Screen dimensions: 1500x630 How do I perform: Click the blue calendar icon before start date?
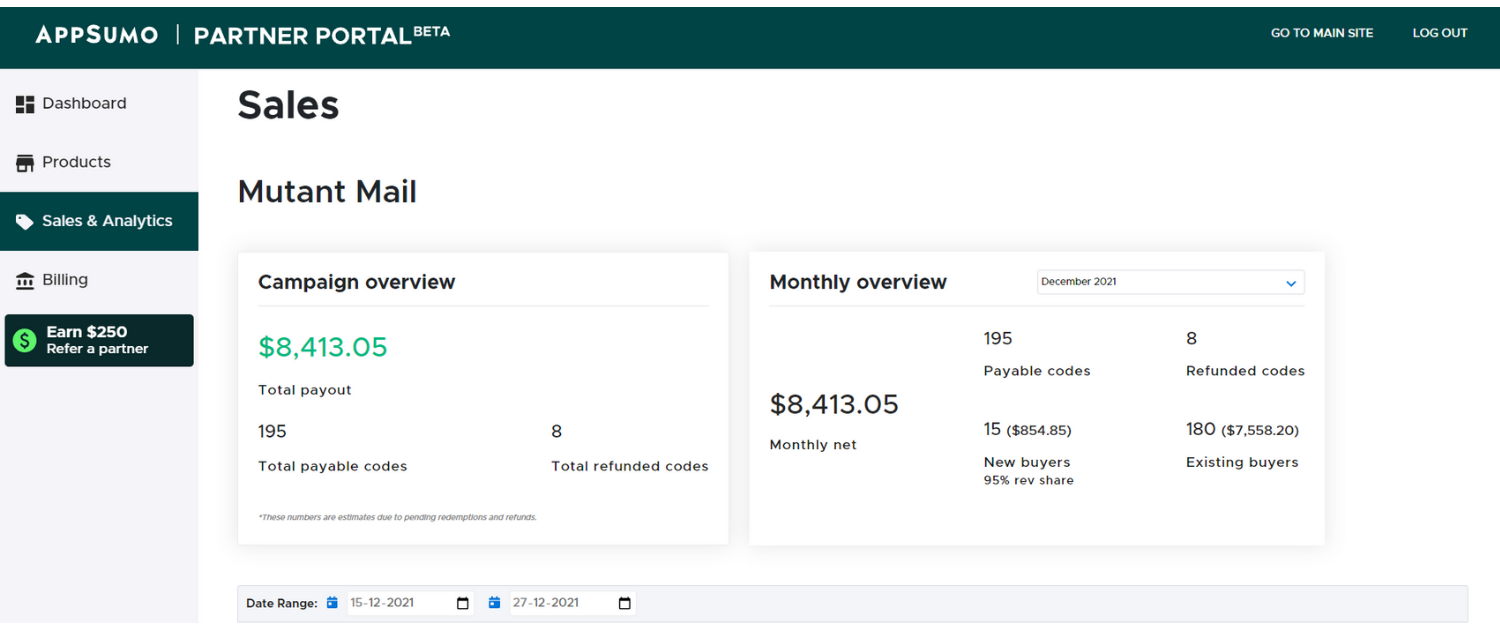[x=332, y=603]
